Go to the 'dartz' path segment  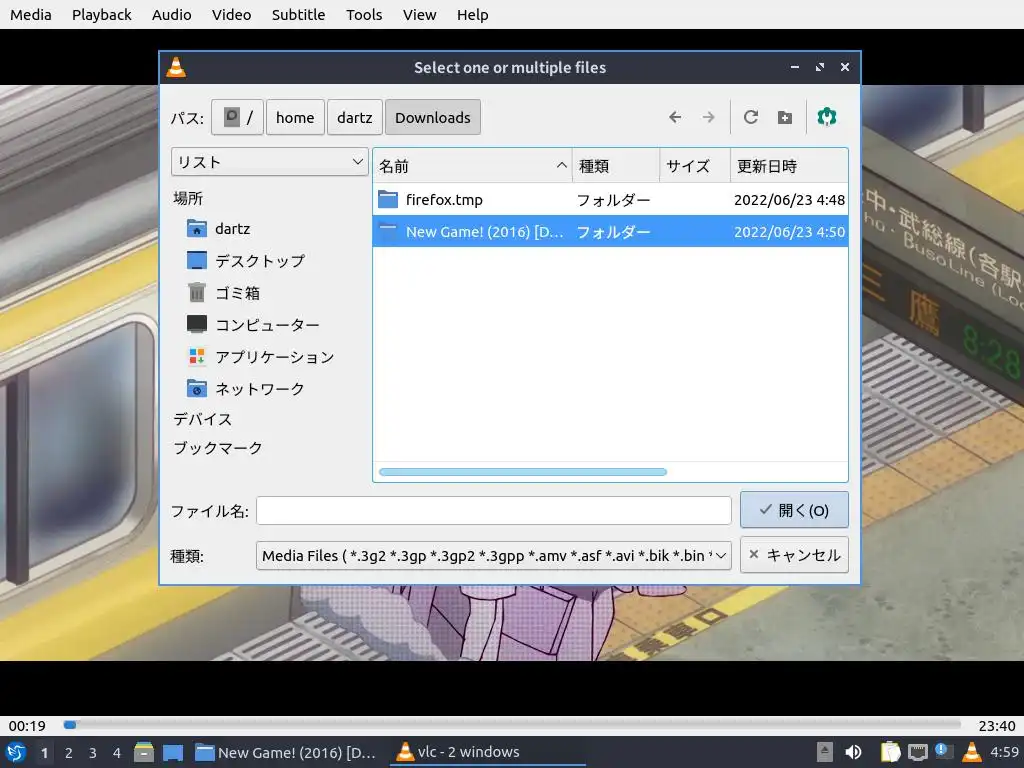pyautogui.click(x=355, y=118)
